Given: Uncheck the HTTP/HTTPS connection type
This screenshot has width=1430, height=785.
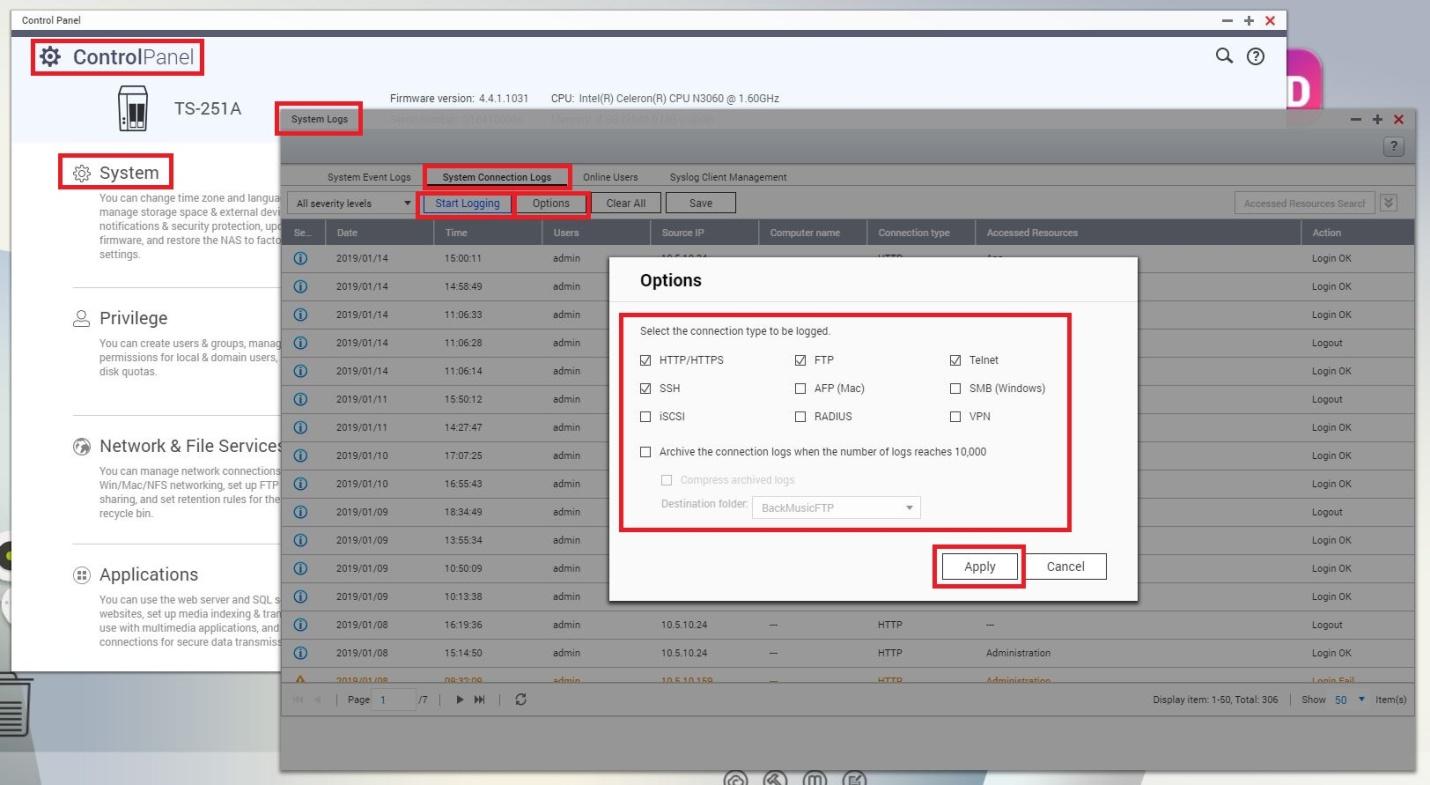Looking at the screenshot, I should 646,360.
